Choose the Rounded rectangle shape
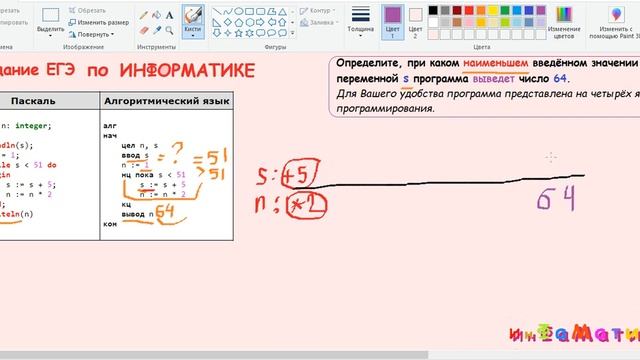This screenshot has width=640, height=360. click(260, 11)
